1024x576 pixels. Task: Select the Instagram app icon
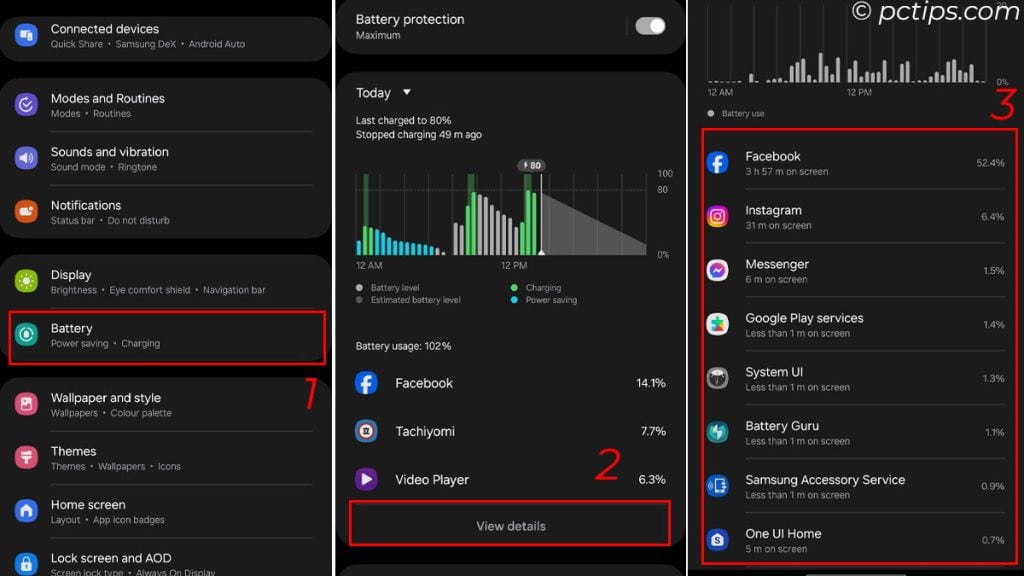(x=717, y=216)
